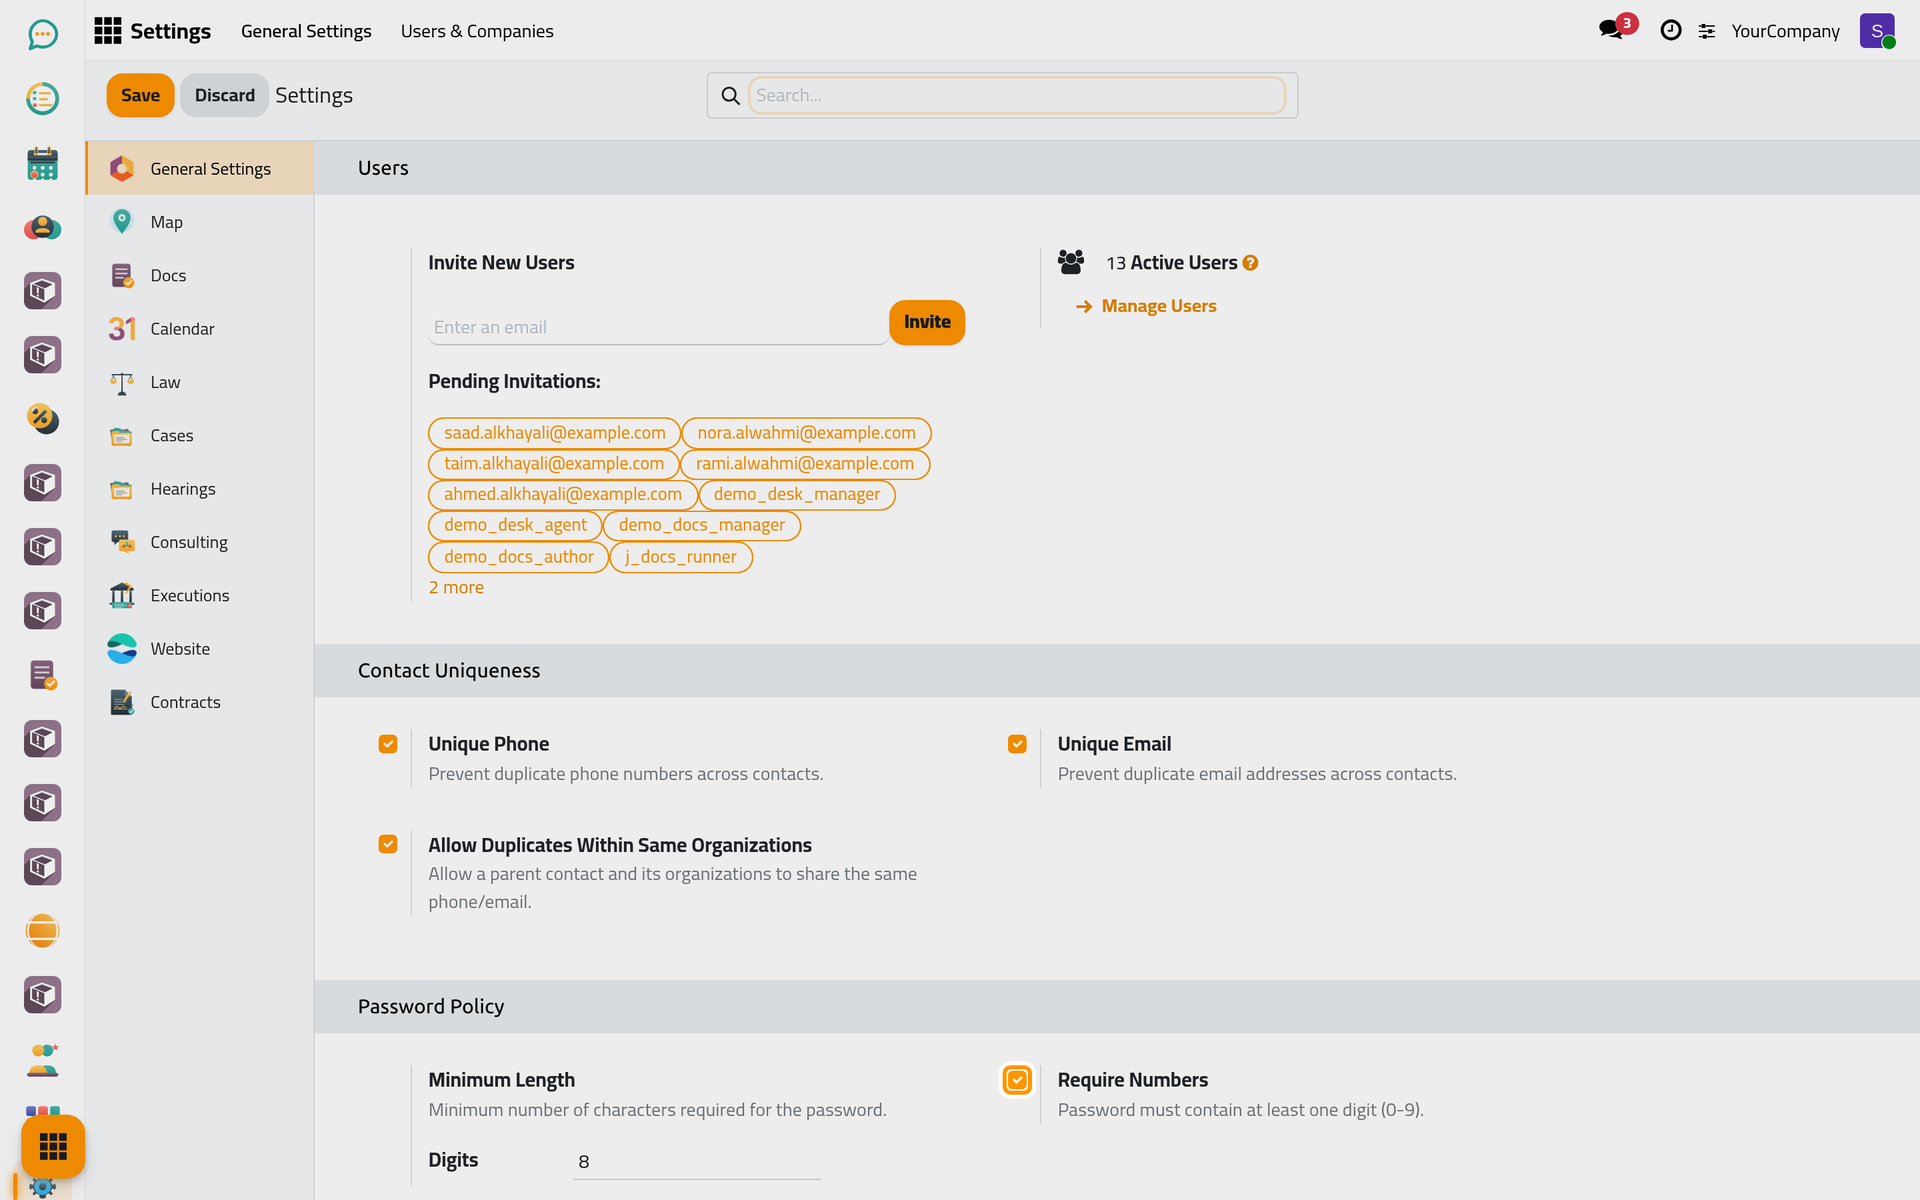
Task: Open the YourCompany company switcher
Action: [1785, 31]
